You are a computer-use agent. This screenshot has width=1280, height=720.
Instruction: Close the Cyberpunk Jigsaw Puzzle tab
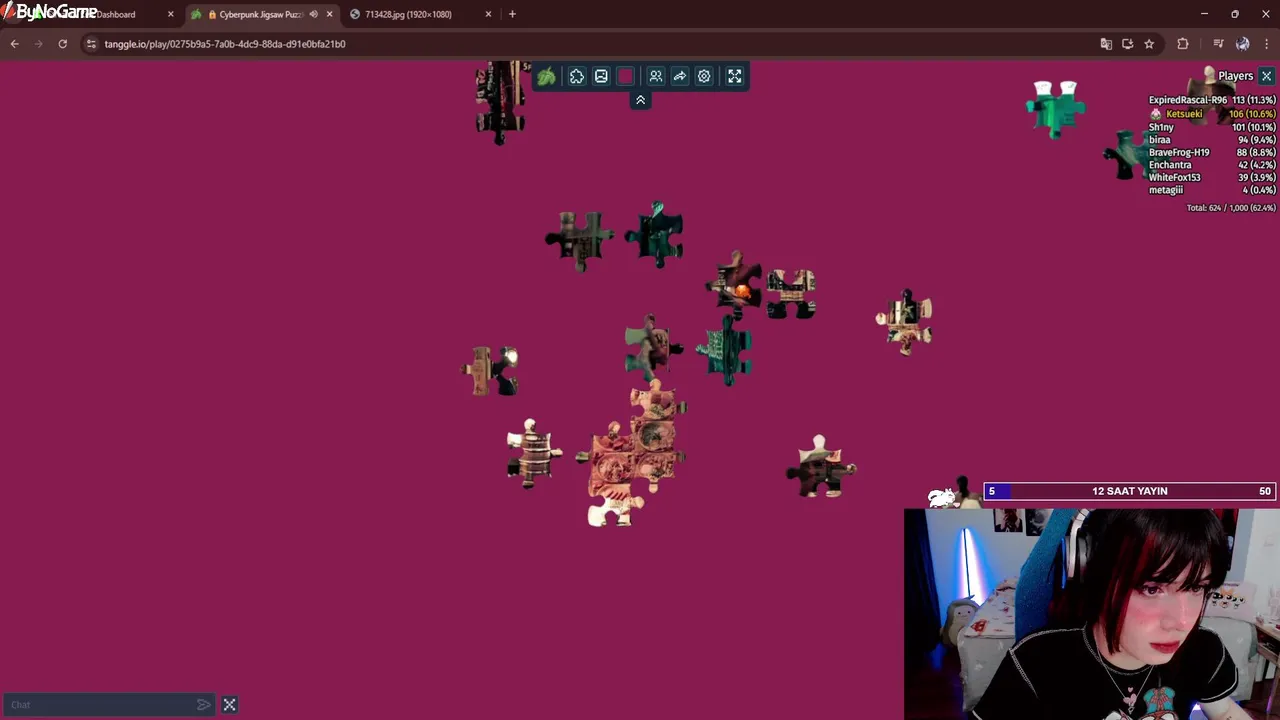tap(329, 14)
